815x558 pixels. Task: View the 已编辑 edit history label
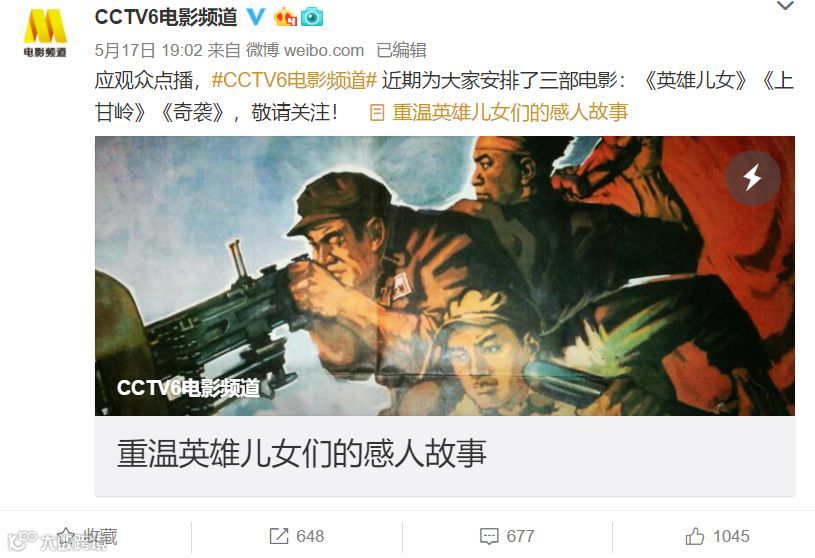(401, 50)
